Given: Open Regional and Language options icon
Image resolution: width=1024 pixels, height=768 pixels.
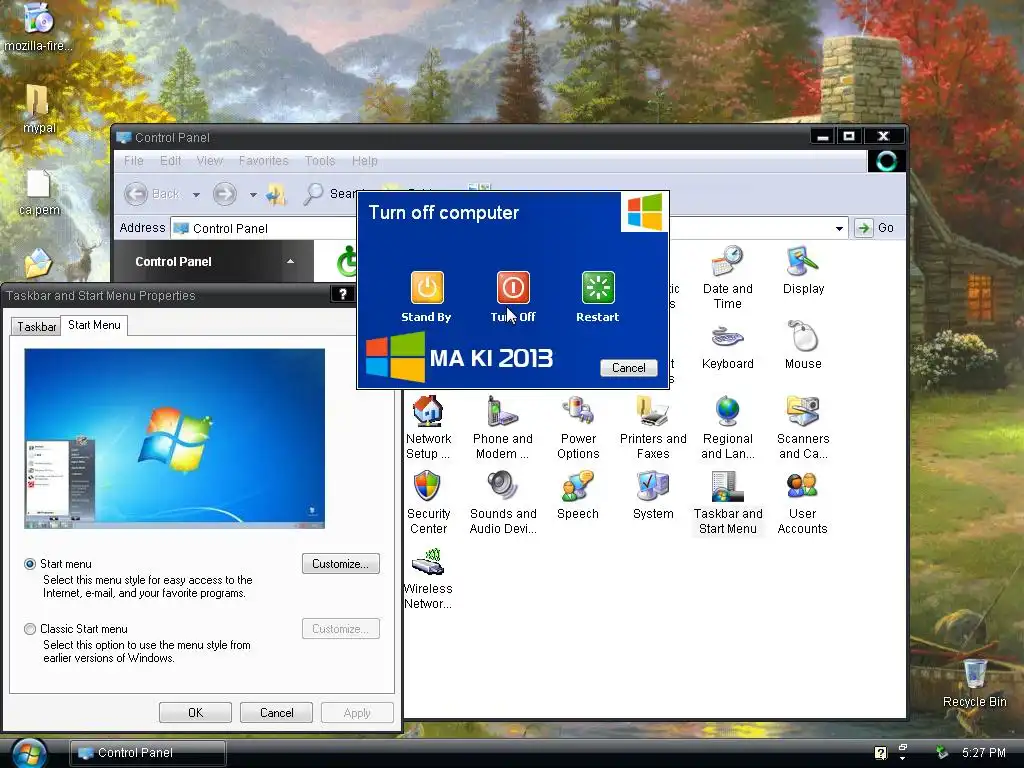Looking at the screenshot, I should pyautogui.click(x=728, y=428).
